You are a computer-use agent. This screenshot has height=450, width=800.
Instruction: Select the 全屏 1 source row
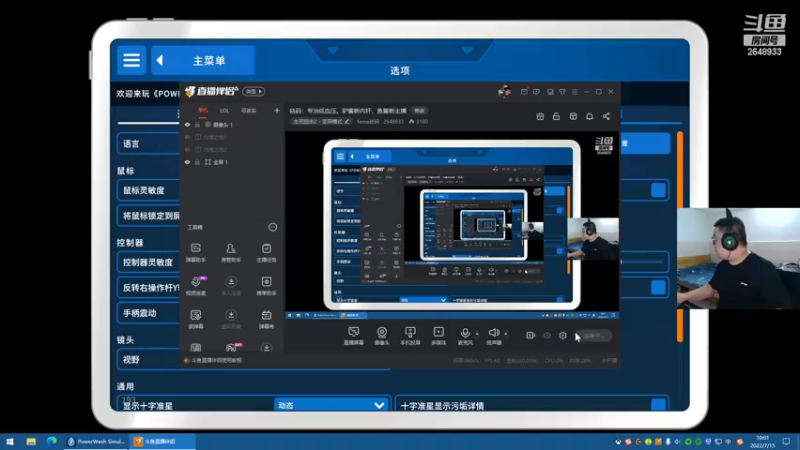232,162
